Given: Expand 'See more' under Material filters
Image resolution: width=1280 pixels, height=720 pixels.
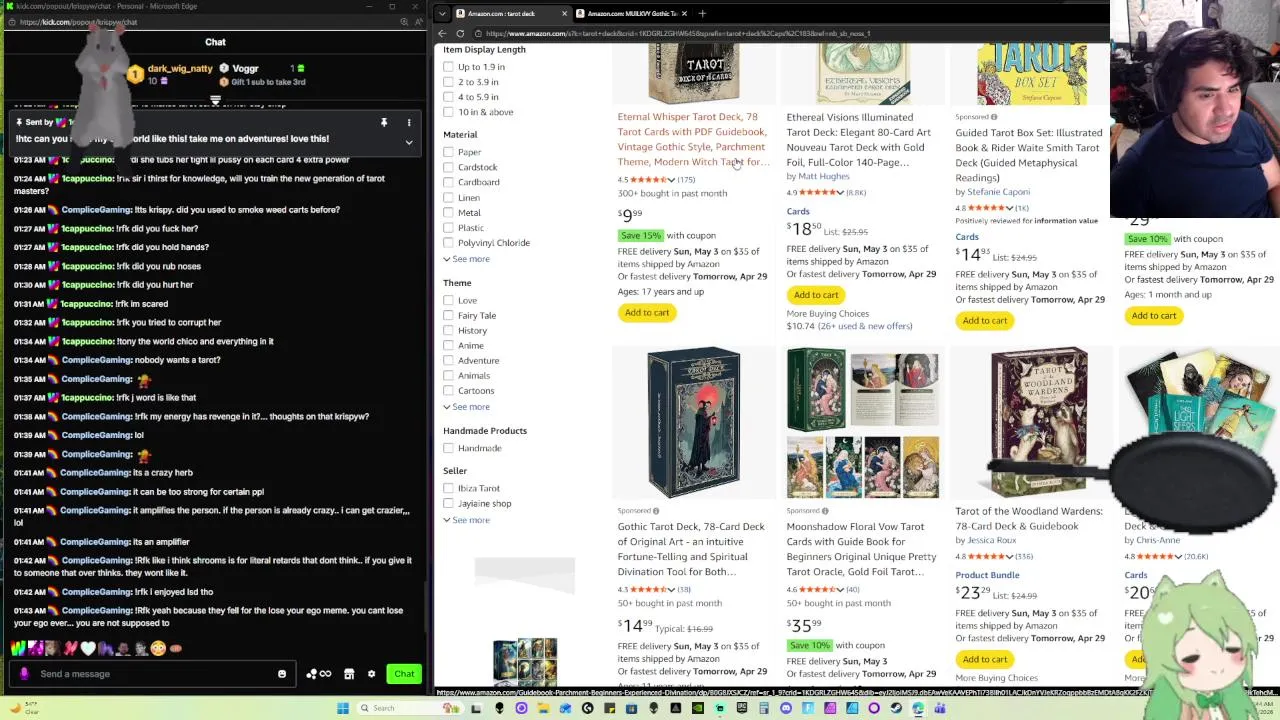Looking at the screenshot, I should 467,259.
